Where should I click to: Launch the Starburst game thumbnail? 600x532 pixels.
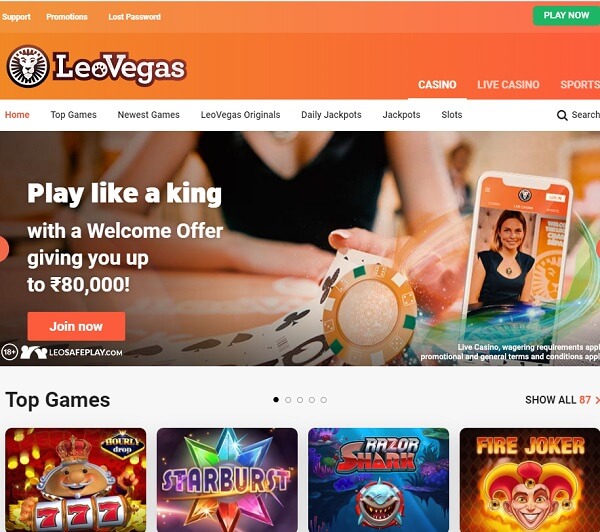coord(227,480)
